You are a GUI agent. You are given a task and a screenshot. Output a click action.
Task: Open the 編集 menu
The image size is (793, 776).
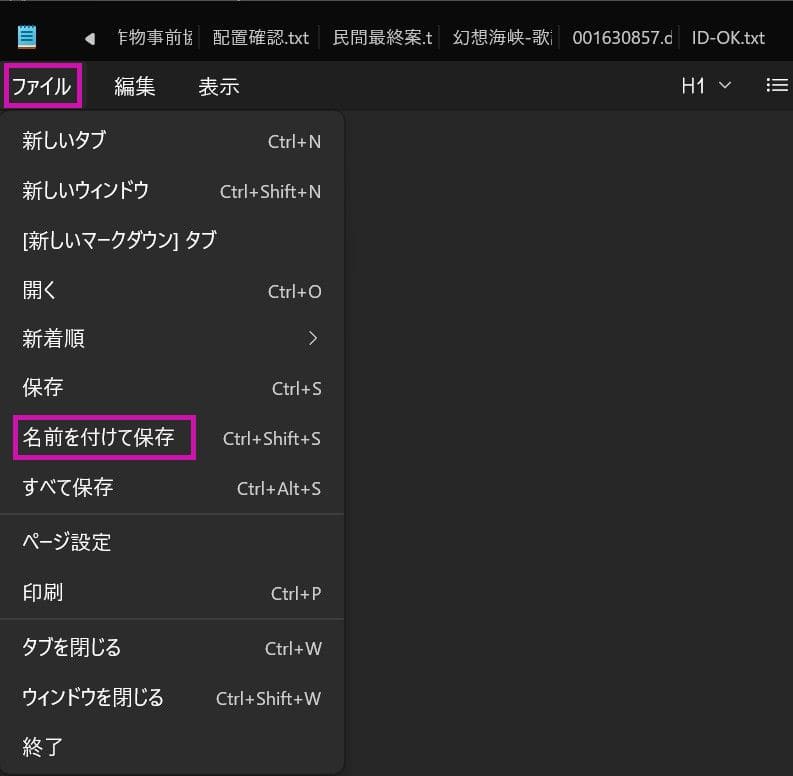134,86
